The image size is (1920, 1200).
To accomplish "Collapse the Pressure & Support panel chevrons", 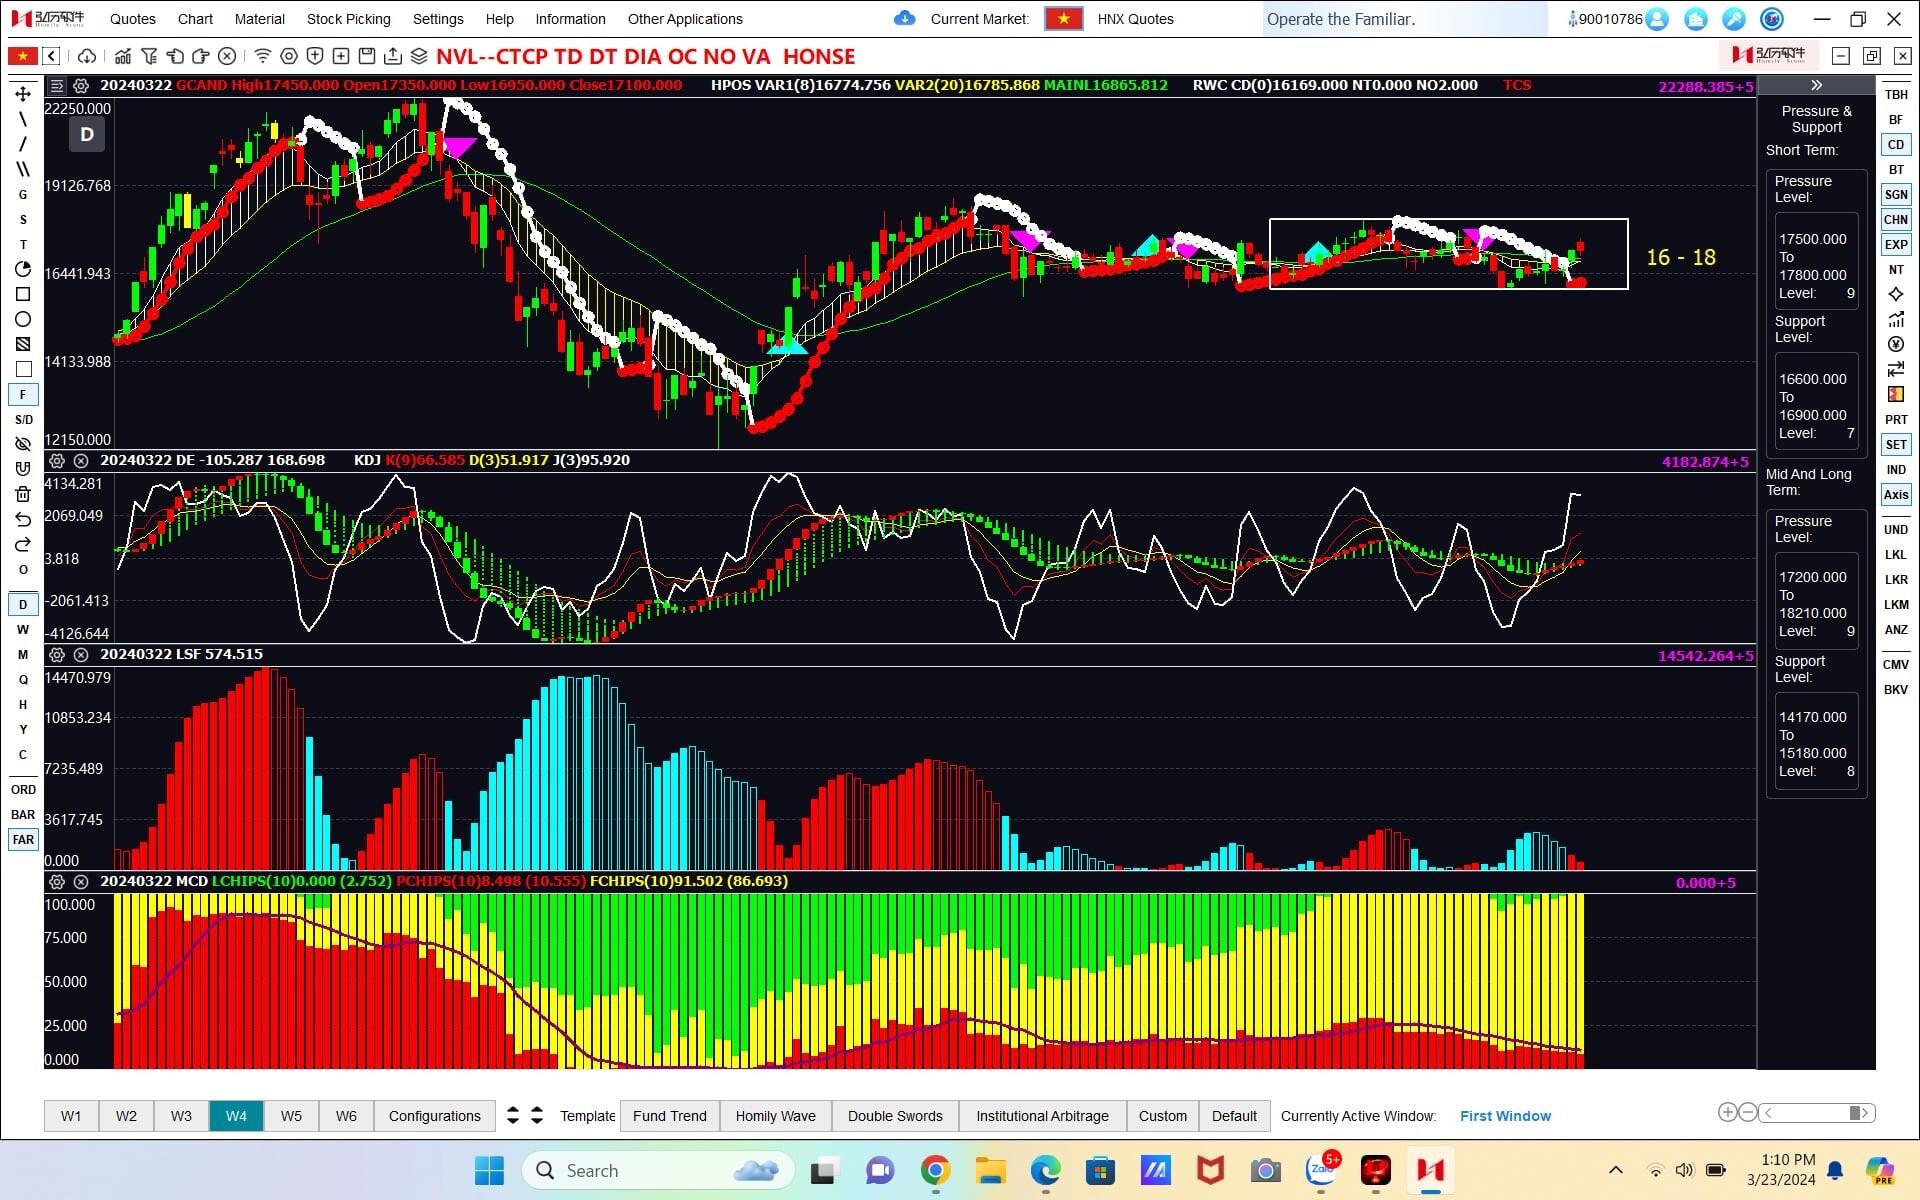I will click(1816, 86).
